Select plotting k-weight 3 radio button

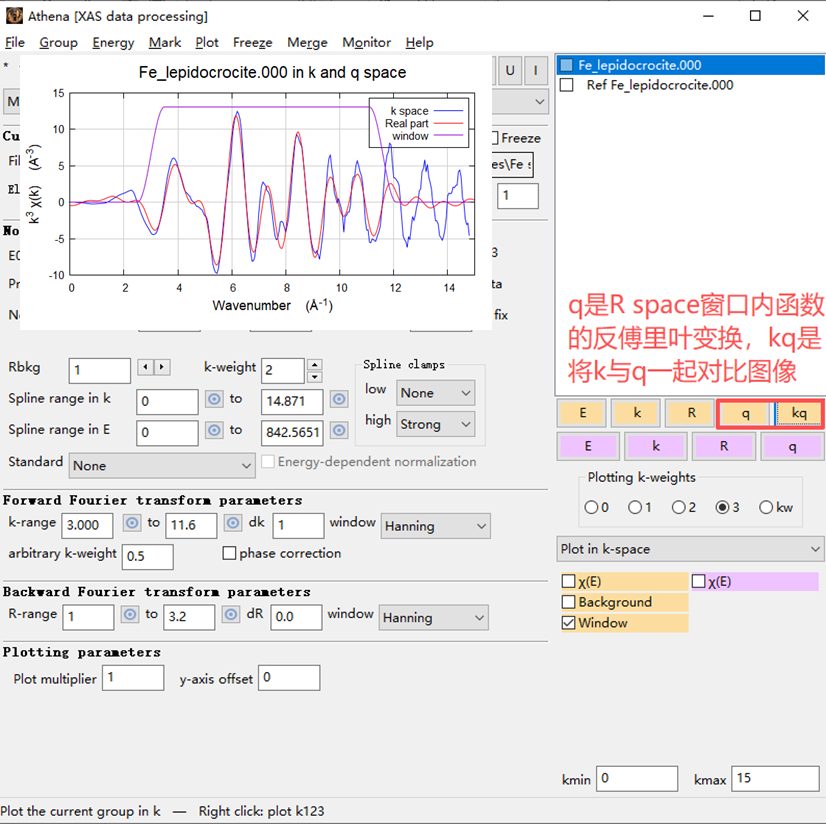(x=722, y=507)
